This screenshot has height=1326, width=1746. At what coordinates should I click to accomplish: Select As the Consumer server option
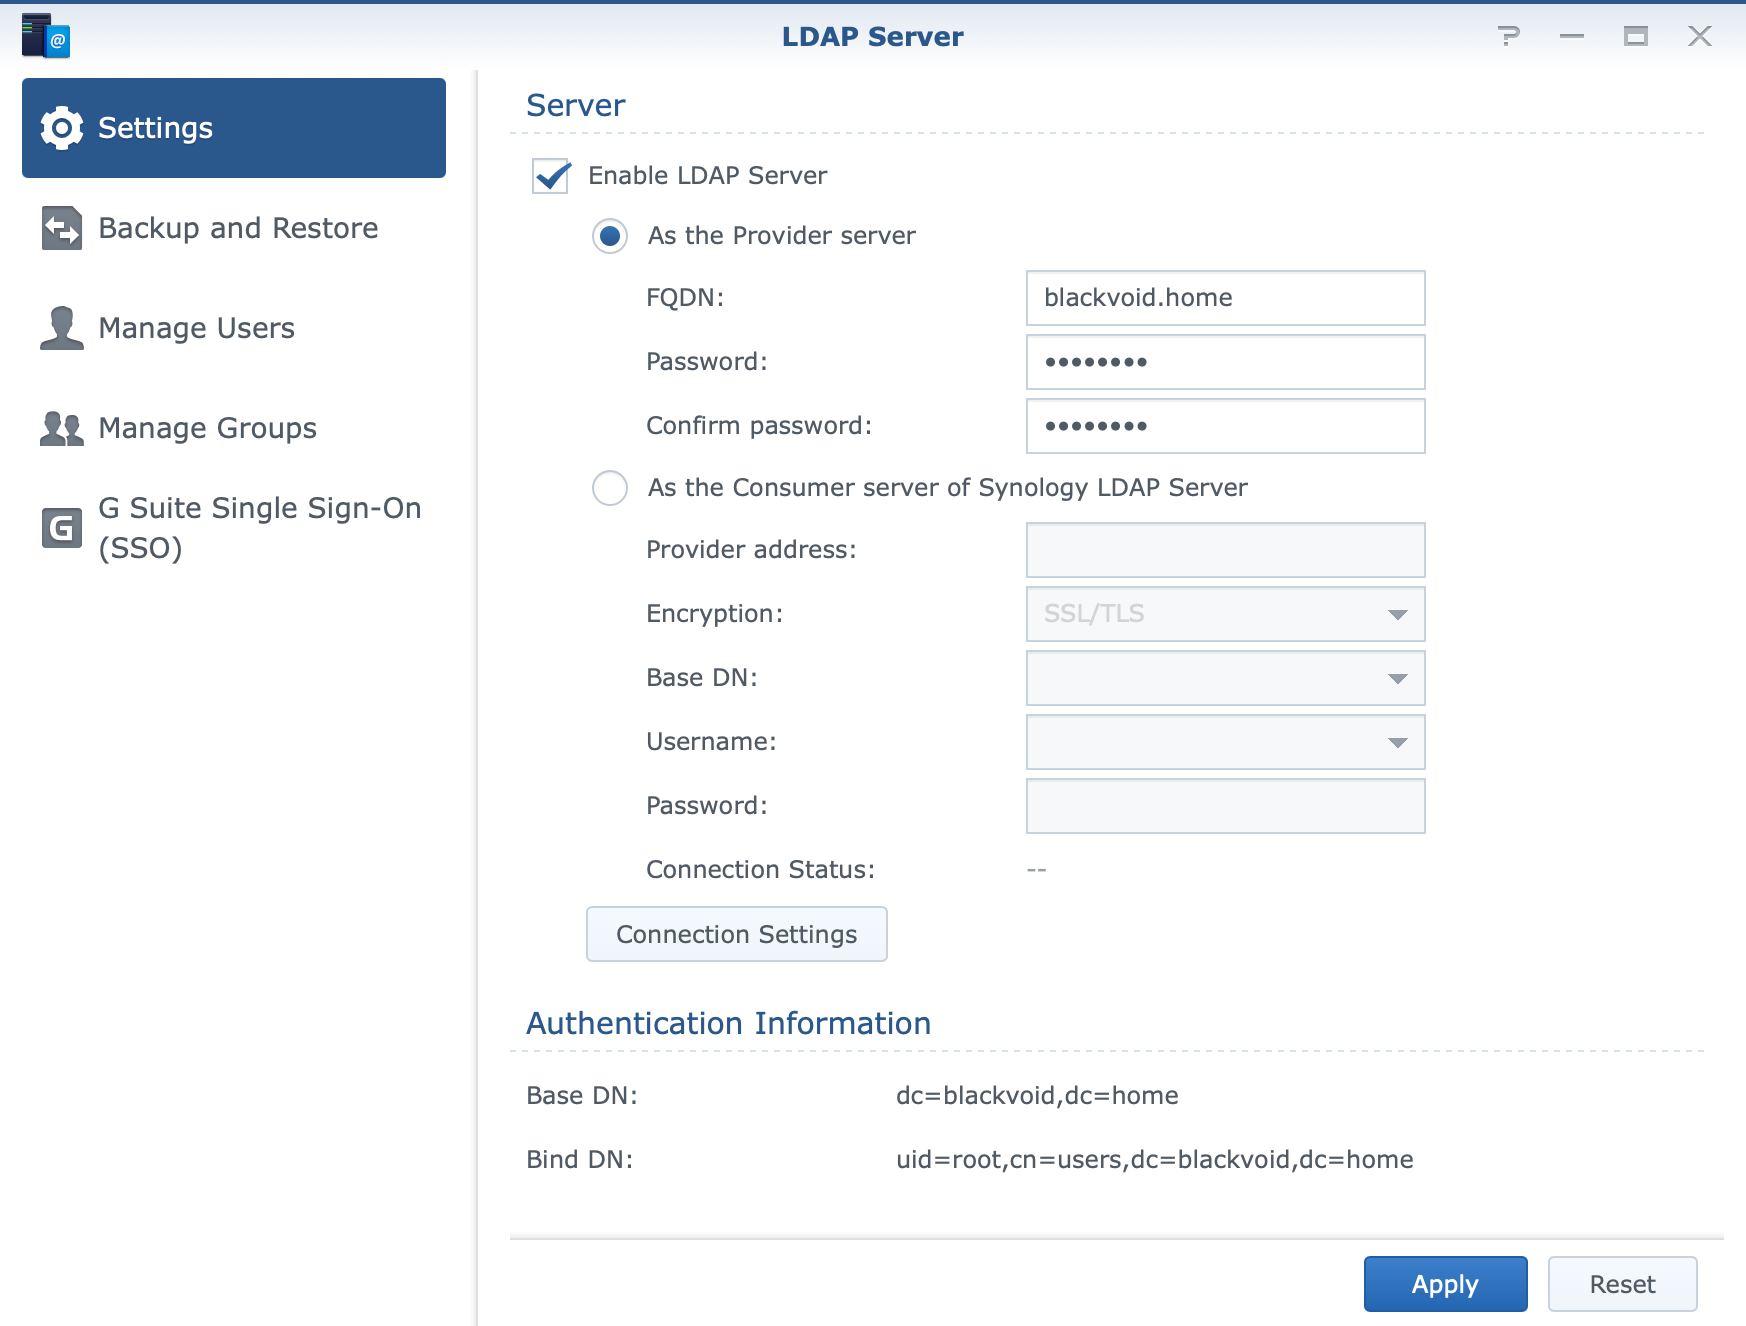tap(610, 488)
